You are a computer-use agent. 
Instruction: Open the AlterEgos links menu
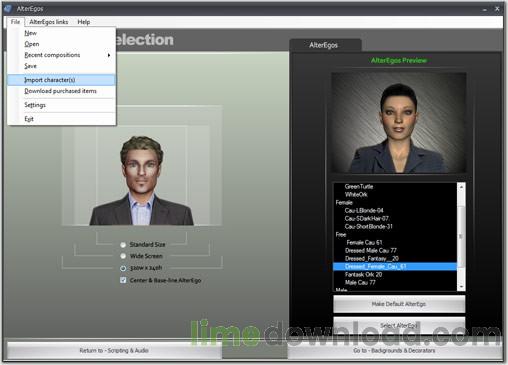pyautogui.click(x=49, y=22)
